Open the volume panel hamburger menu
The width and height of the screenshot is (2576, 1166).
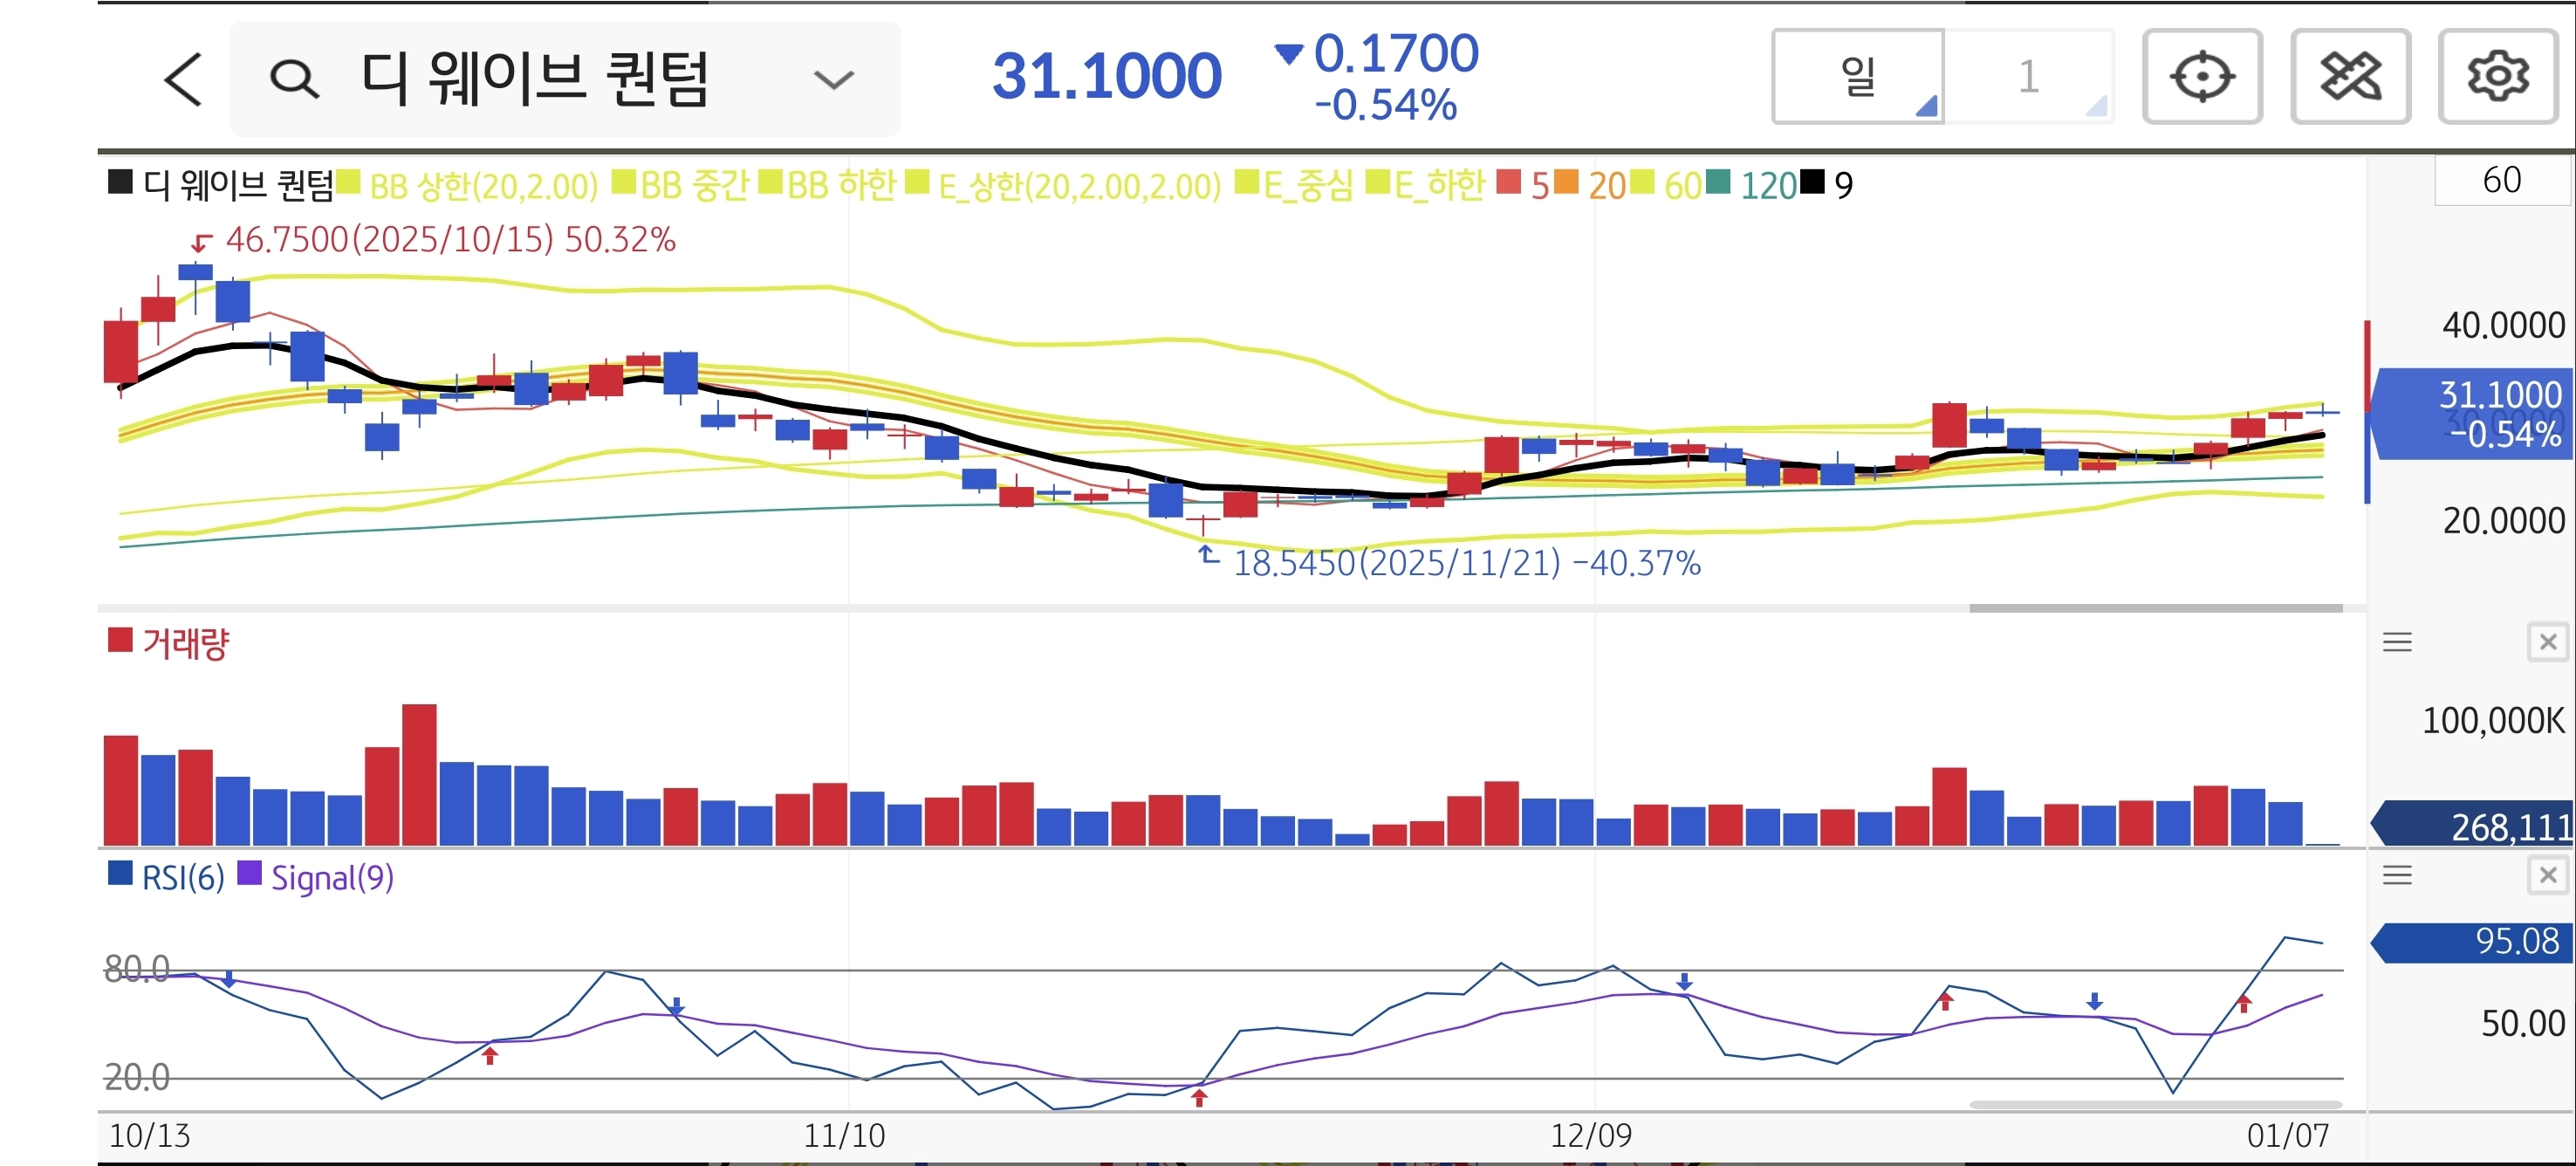(x=2397, y=642)
